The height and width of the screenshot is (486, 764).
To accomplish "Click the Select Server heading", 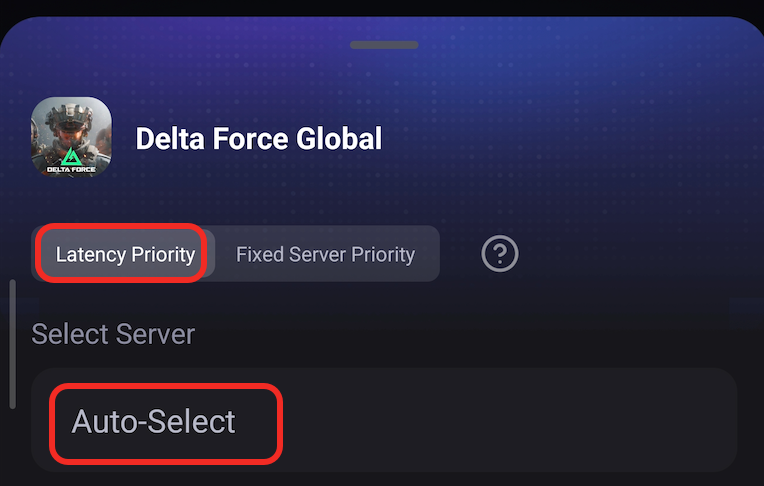I will (x=113, y=333).
